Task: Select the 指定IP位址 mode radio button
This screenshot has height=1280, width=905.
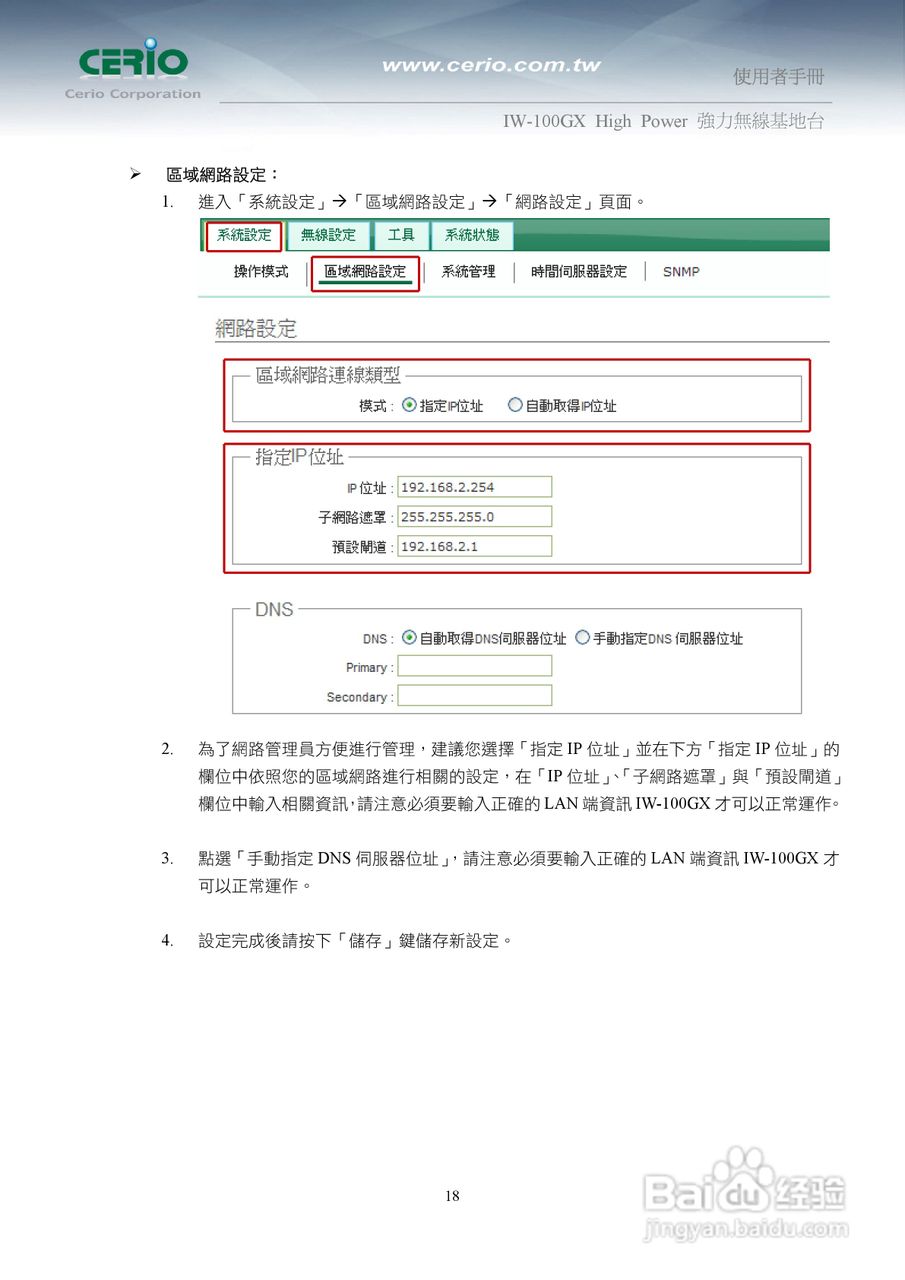Action: tap(409, 406)
